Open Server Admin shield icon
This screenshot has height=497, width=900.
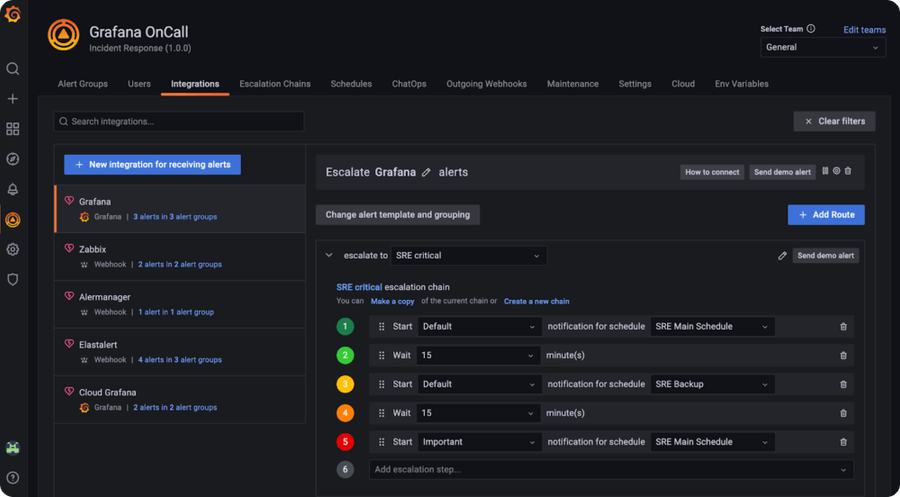click(x=13, y=279)
